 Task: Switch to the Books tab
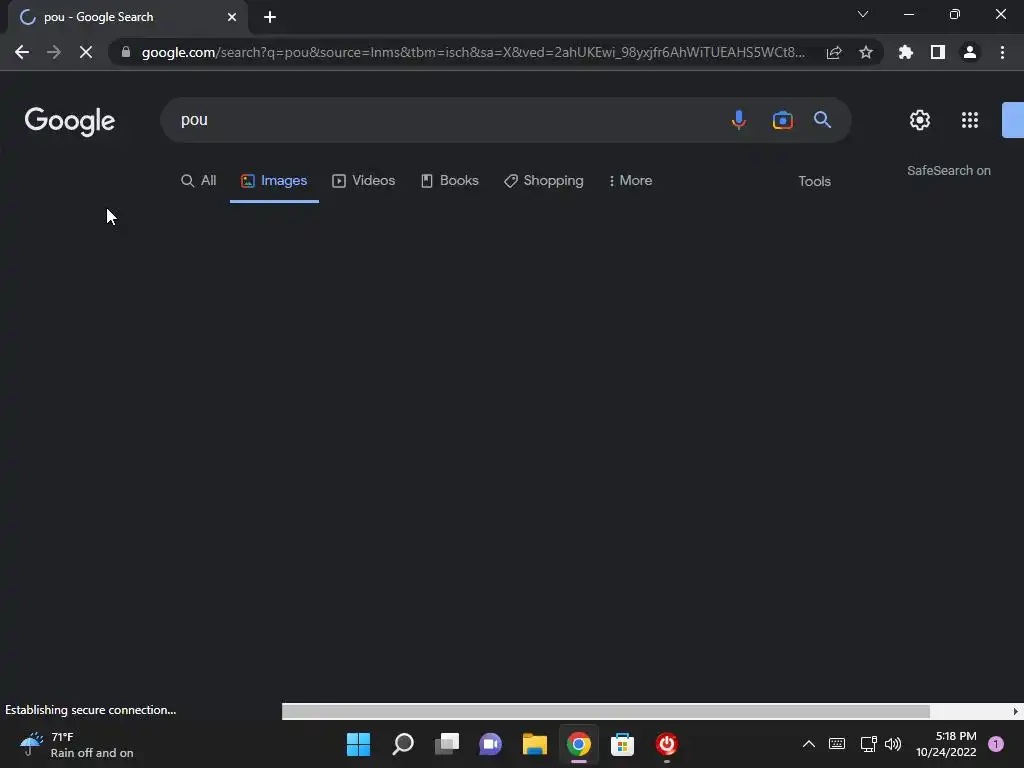(449, 181)
